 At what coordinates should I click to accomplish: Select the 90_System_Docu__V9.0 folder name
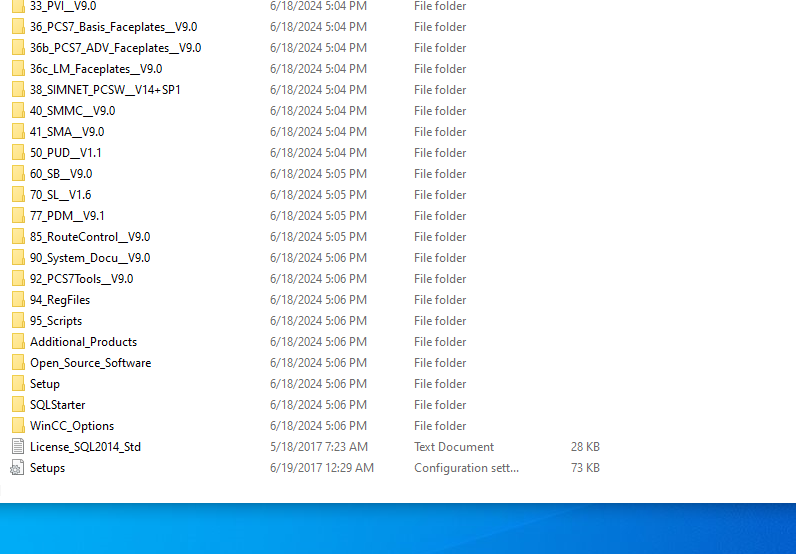point(90,257)
